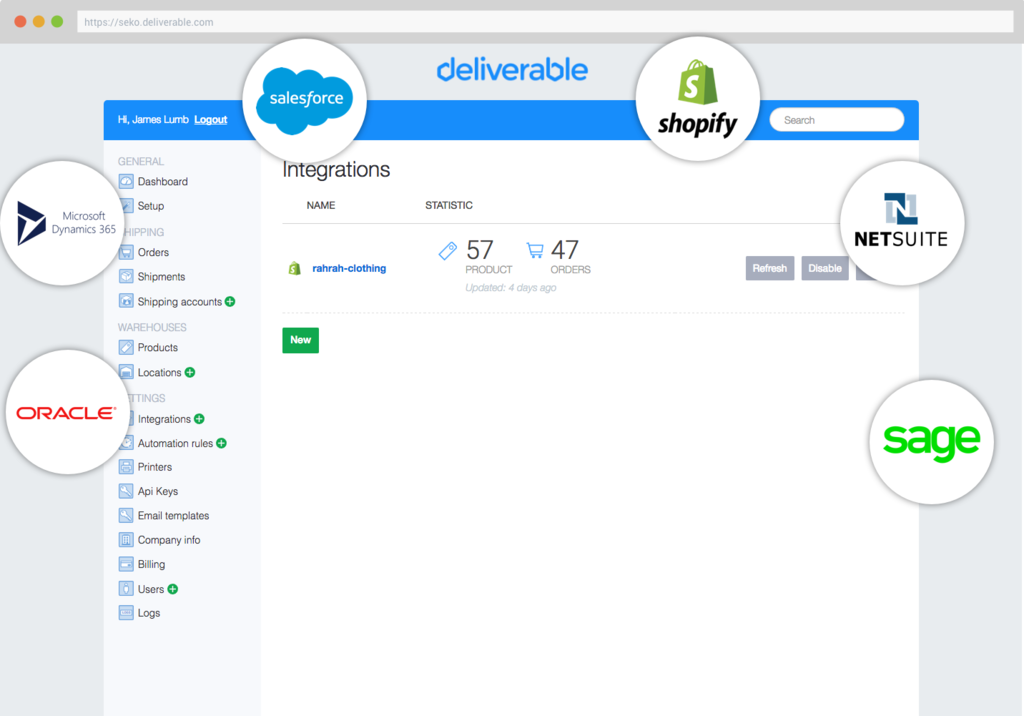
Task: Focus the Search field
Action: (x=837, y=120)
